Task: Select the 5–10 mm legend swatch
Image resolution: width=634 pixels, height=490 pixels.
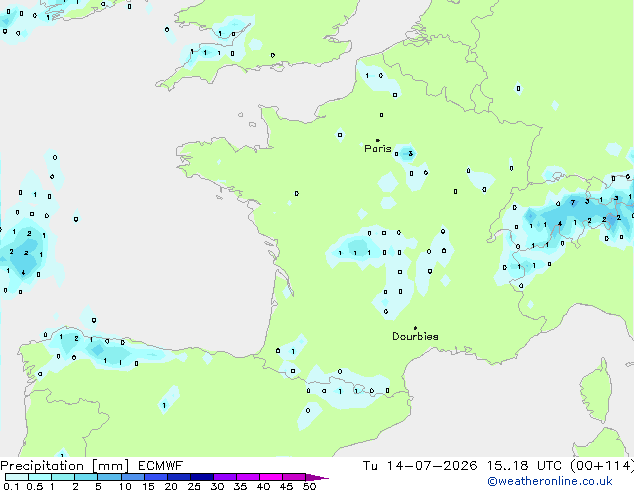Action: click(109, 477)
